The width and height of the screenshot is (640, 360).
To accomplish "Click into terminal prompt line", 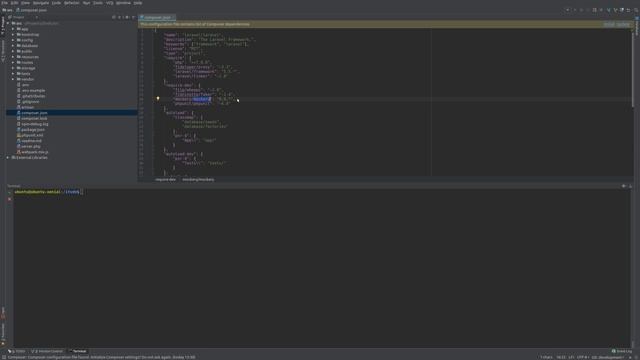I will (x=49, y=192).
